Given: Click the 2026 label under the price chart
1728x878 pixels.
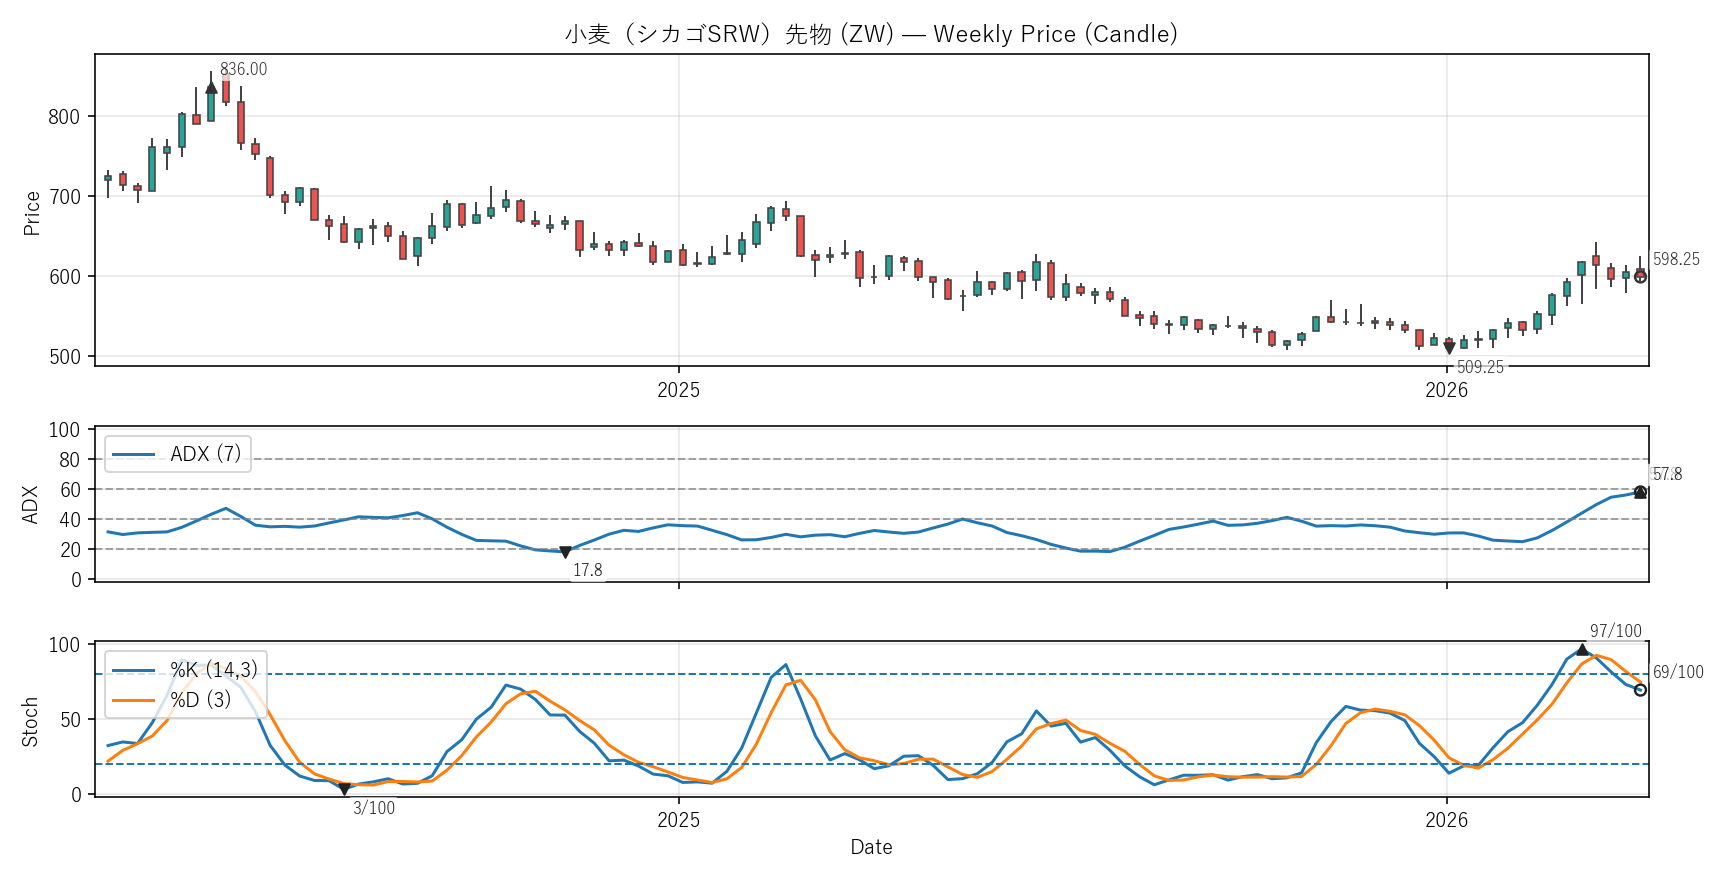Looking at the screenshot, I should (x=1446, y=390).
